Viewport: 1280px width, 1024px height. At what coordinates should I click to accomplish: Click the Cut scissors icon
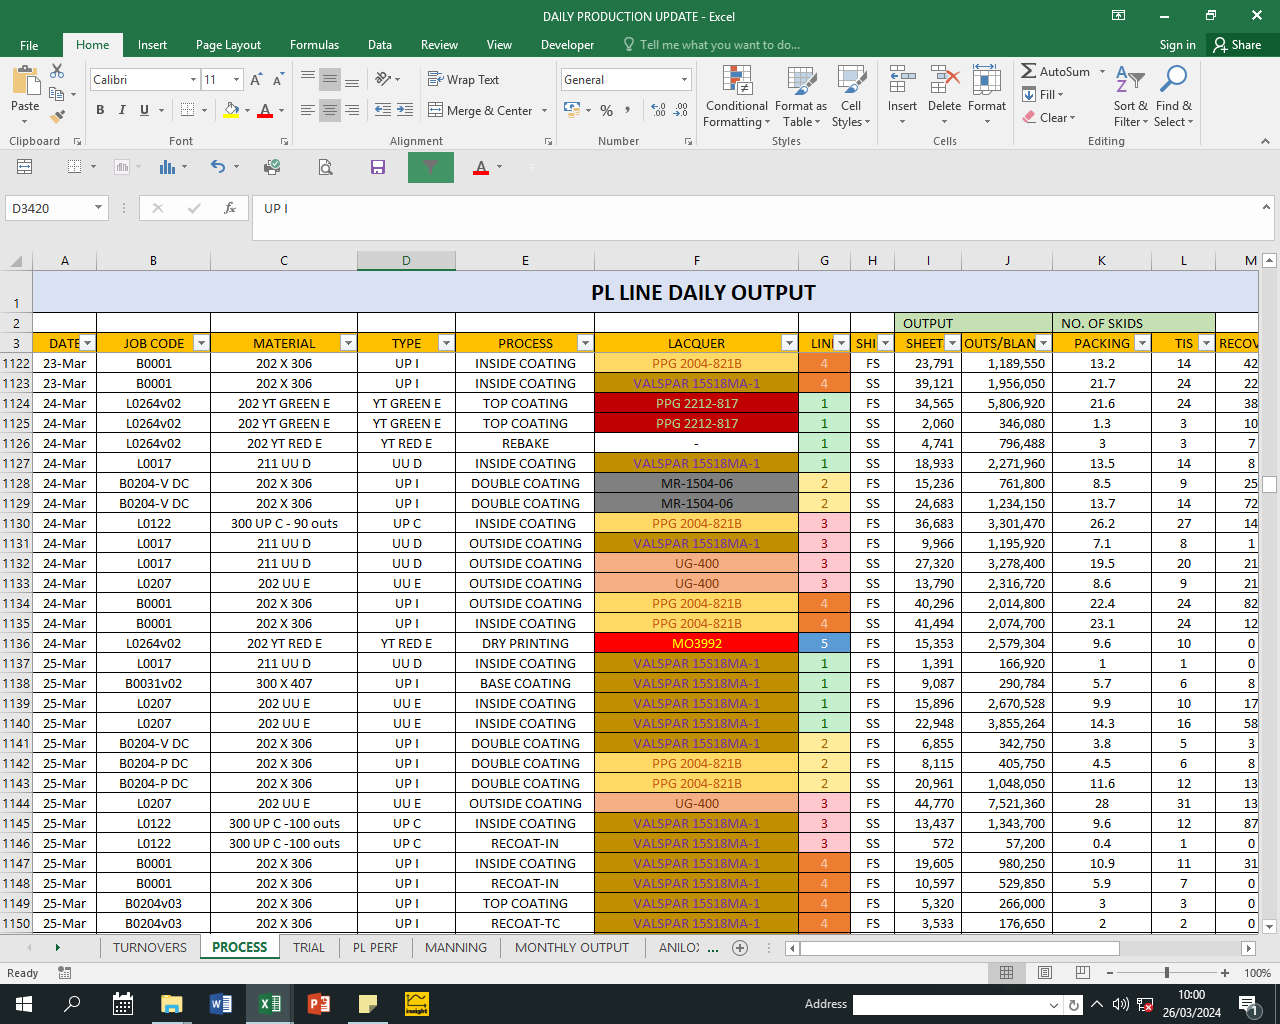(x=57, y=71)
